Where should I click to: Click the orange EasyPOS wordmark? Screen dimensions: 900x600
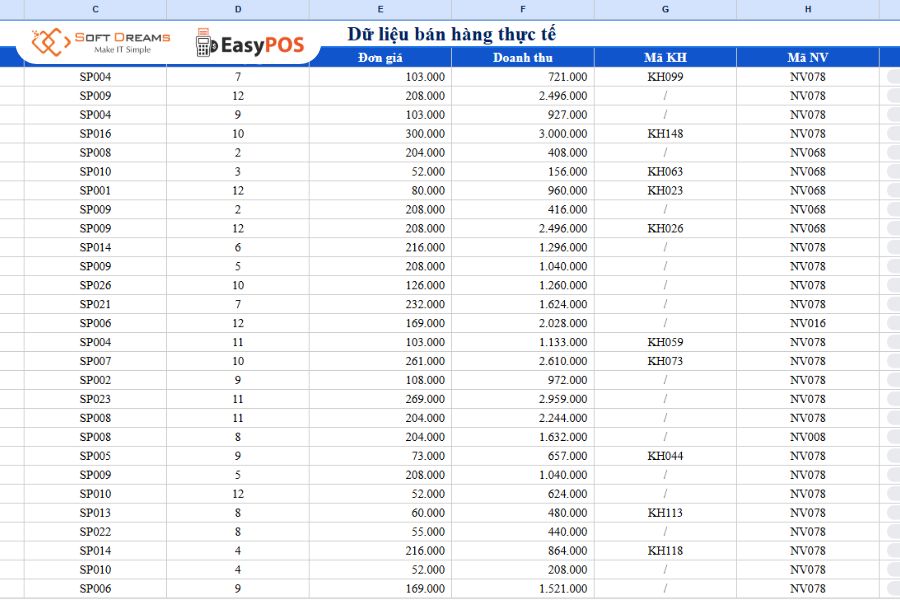259,43
